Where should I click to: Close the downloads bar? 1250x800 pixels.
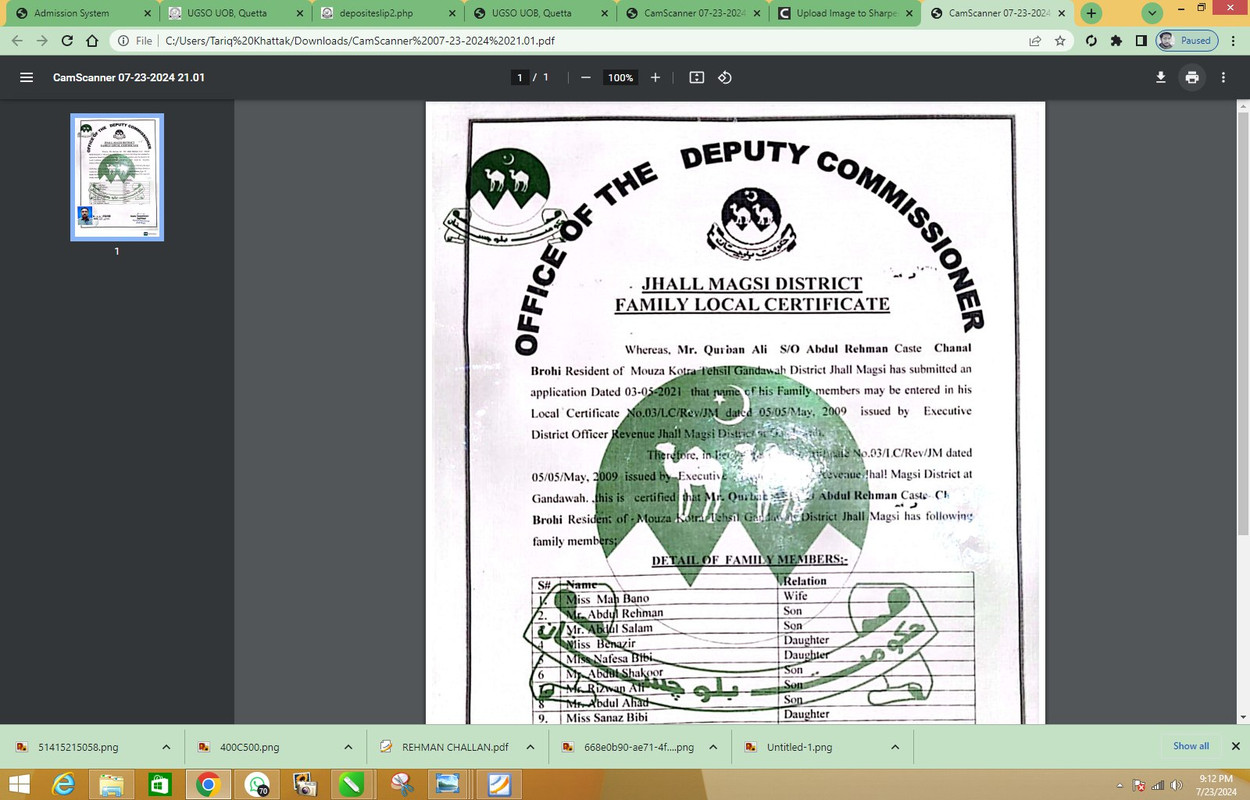point(1235,746)
